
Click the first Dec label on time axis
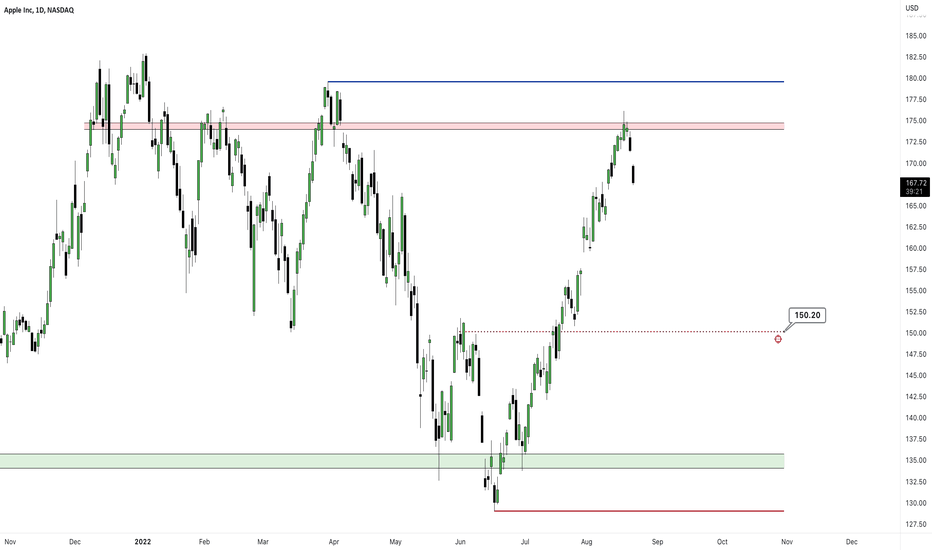[x=75, y=542]
